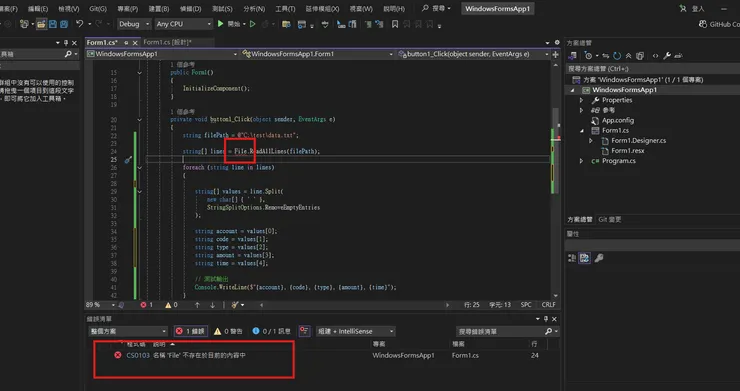
Task: Click the alphabetical sort icon in Properties panel
Action: click(585, 258)
